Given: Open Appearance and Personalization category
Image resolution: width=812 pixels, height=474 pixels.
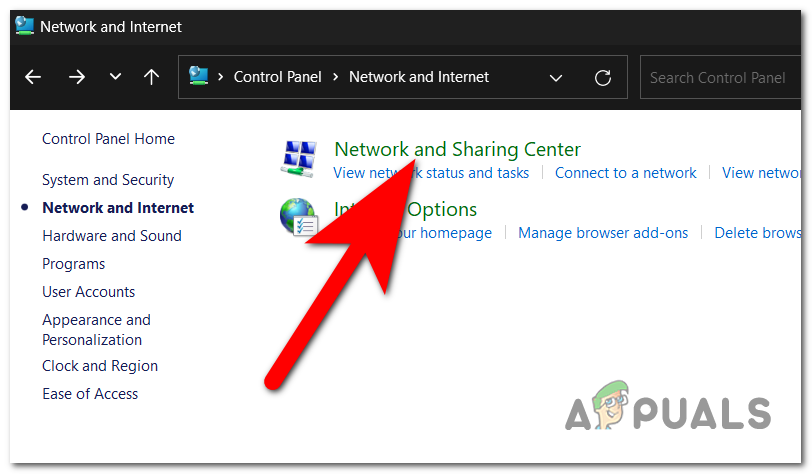Looking at the screenshot, I should (96, 329).
